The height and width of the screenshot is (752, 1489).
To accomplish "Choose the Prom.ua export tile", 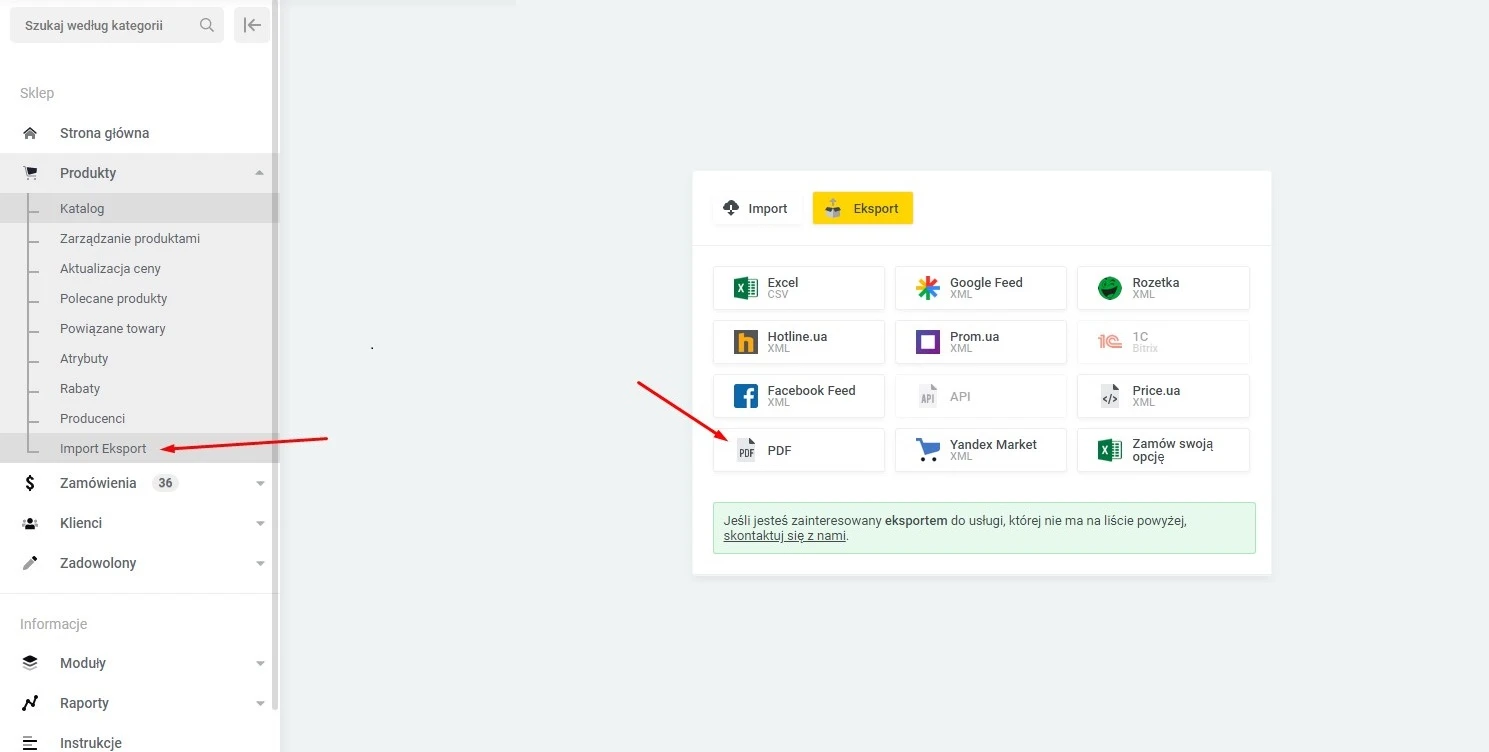I will coord(980,342).
